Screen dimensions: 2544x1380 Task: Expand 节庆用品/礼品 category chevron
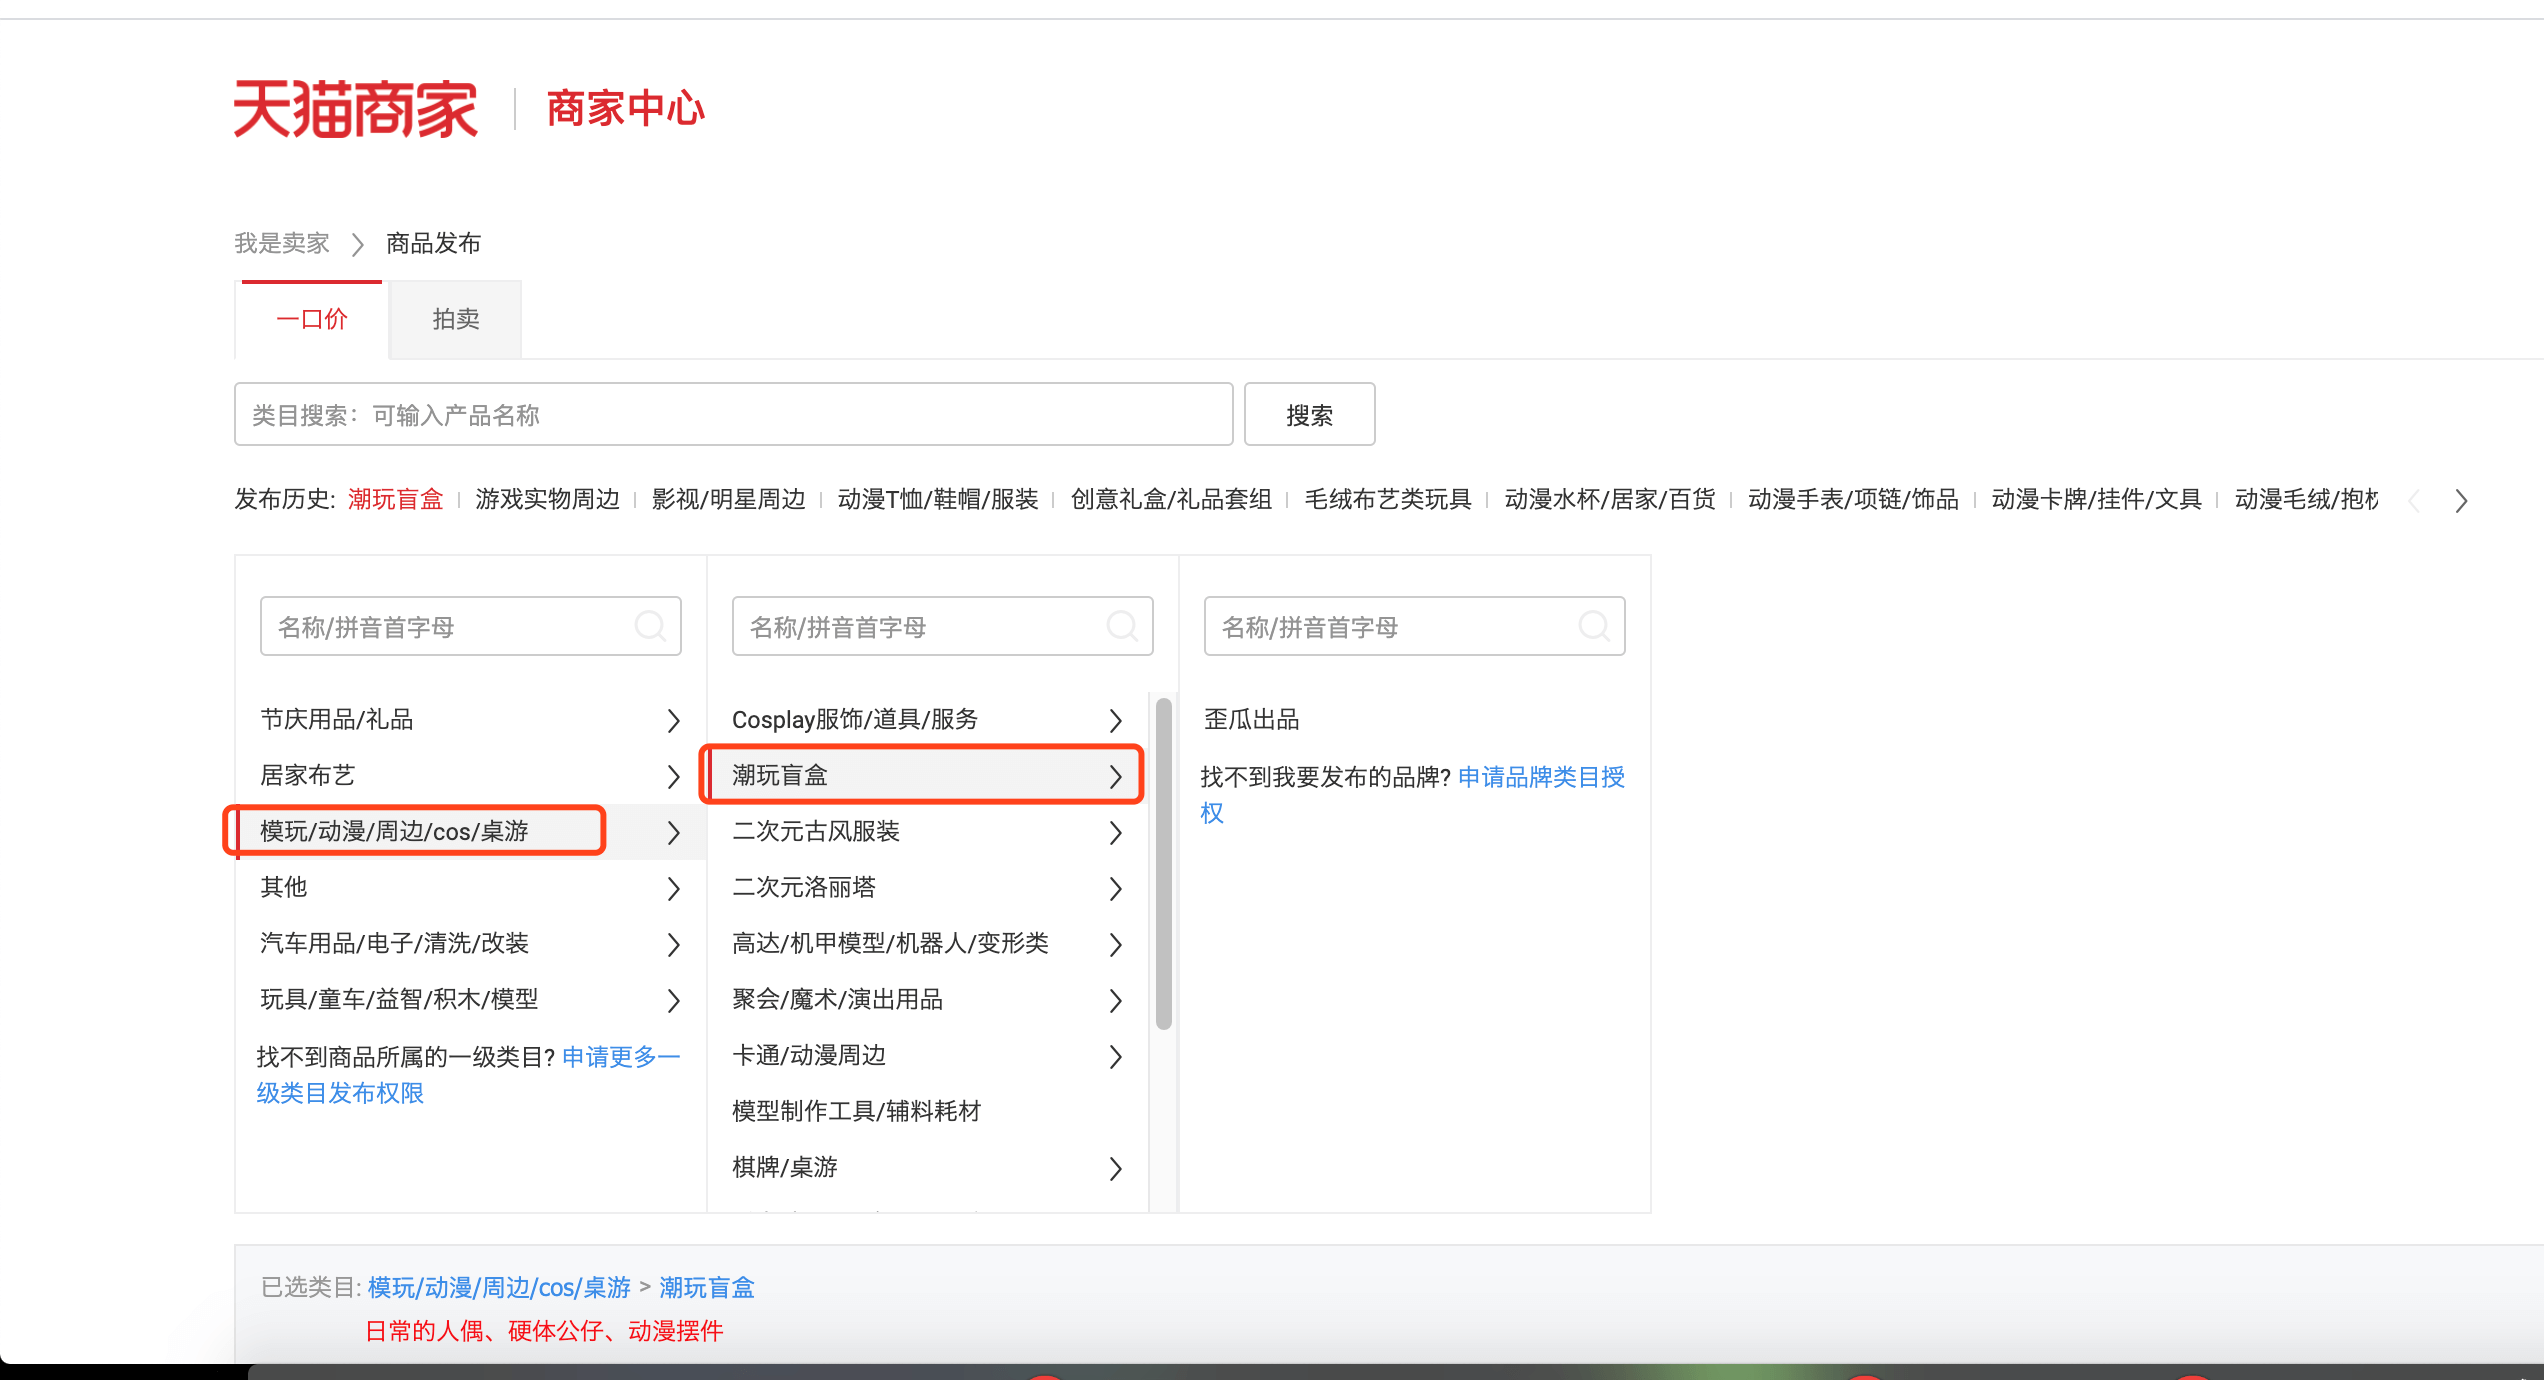pyautogui.click(x=673, y=720)
